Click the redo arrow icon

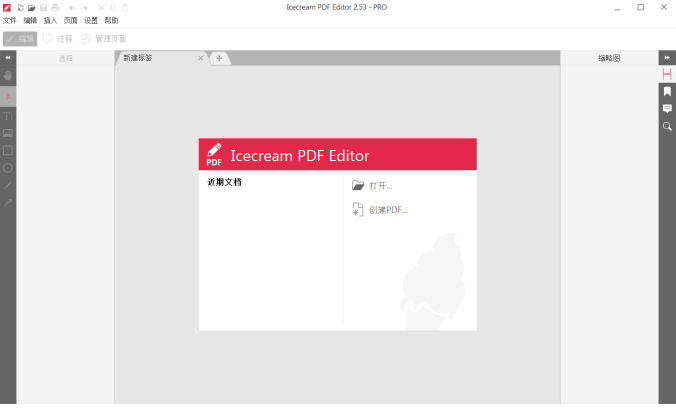point(84,7)
